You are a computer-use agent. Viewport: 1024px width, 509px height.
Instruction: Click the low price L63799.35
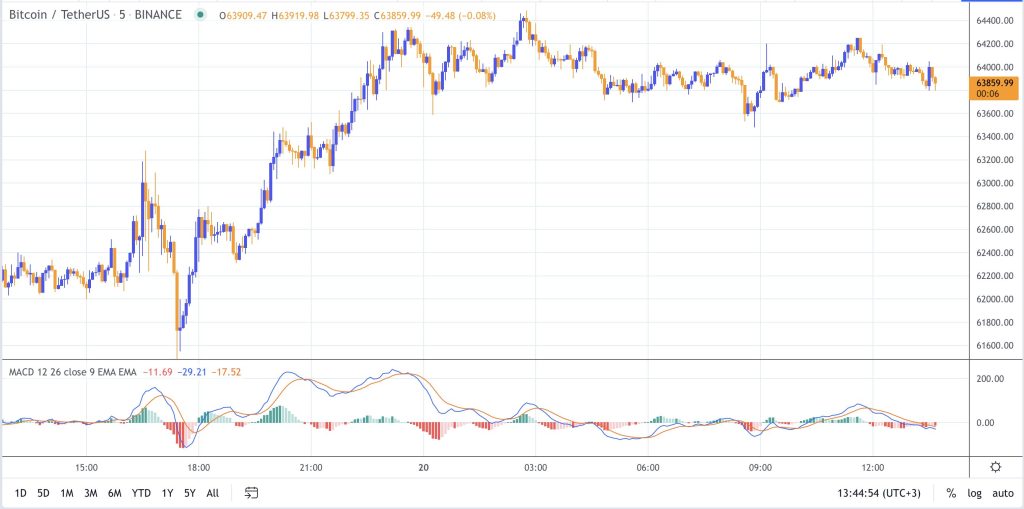(345, 15)
